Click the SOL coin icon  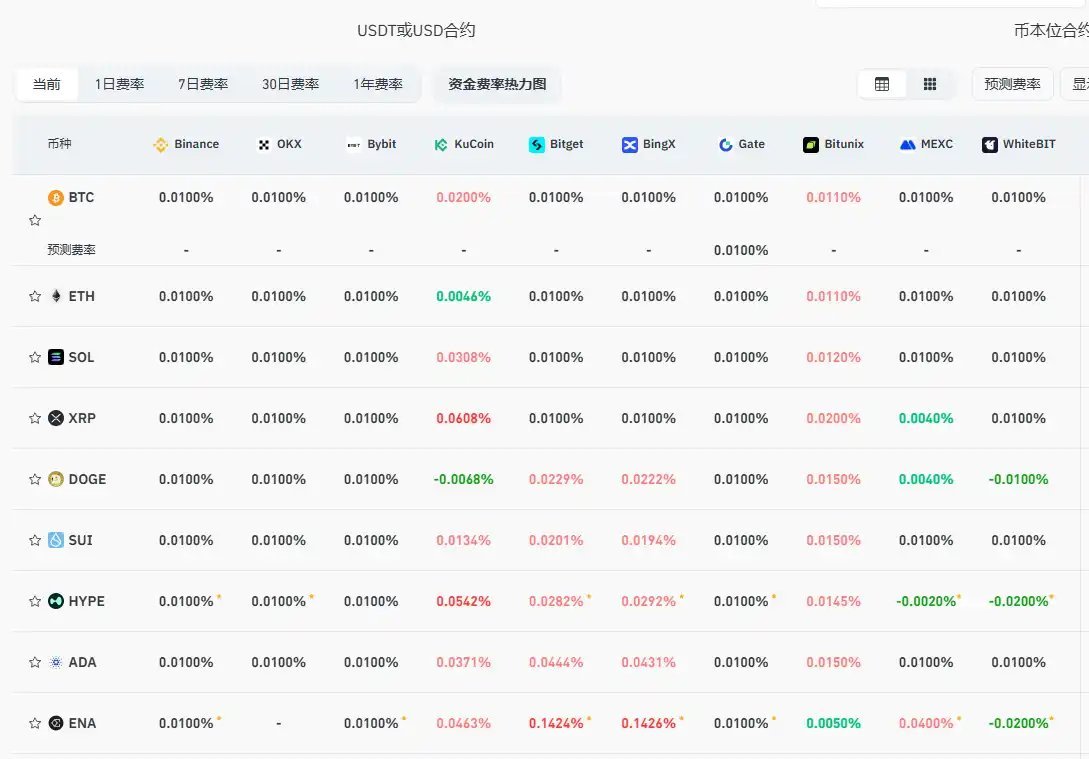pos(56,358)
